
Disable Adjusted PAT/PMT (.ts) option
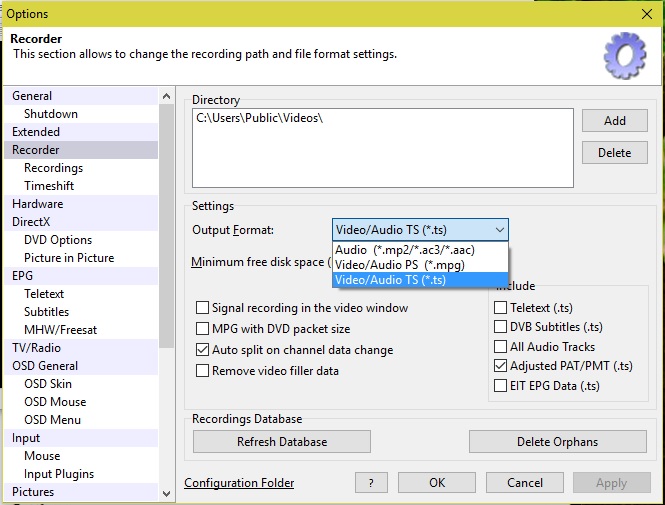click(x=502, y=366)
